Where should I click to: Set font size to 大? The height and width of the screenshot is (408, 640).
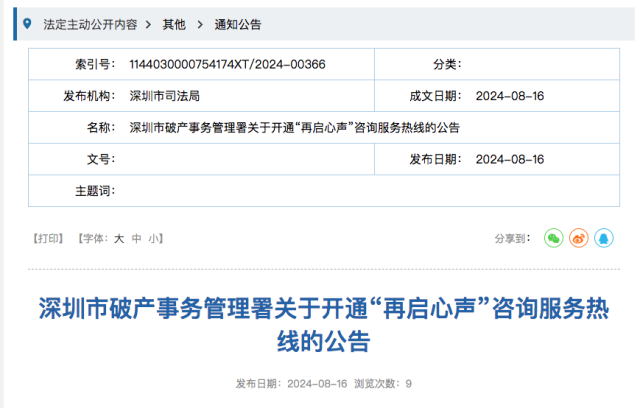tap(119, 238)
